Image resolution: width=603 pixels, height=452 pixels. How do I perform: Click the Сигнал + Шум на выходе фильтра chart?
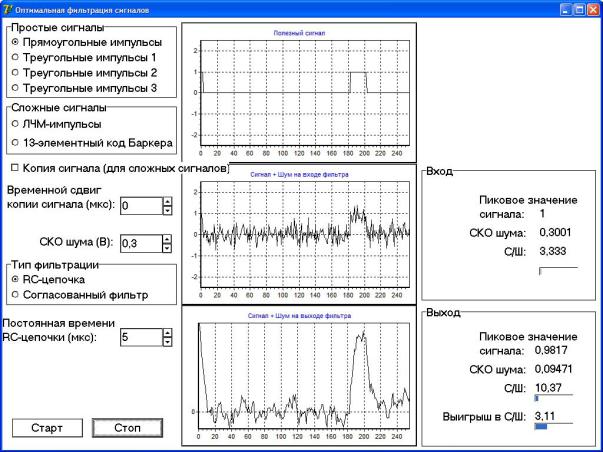pyautogui.click(x=299, y=375)
